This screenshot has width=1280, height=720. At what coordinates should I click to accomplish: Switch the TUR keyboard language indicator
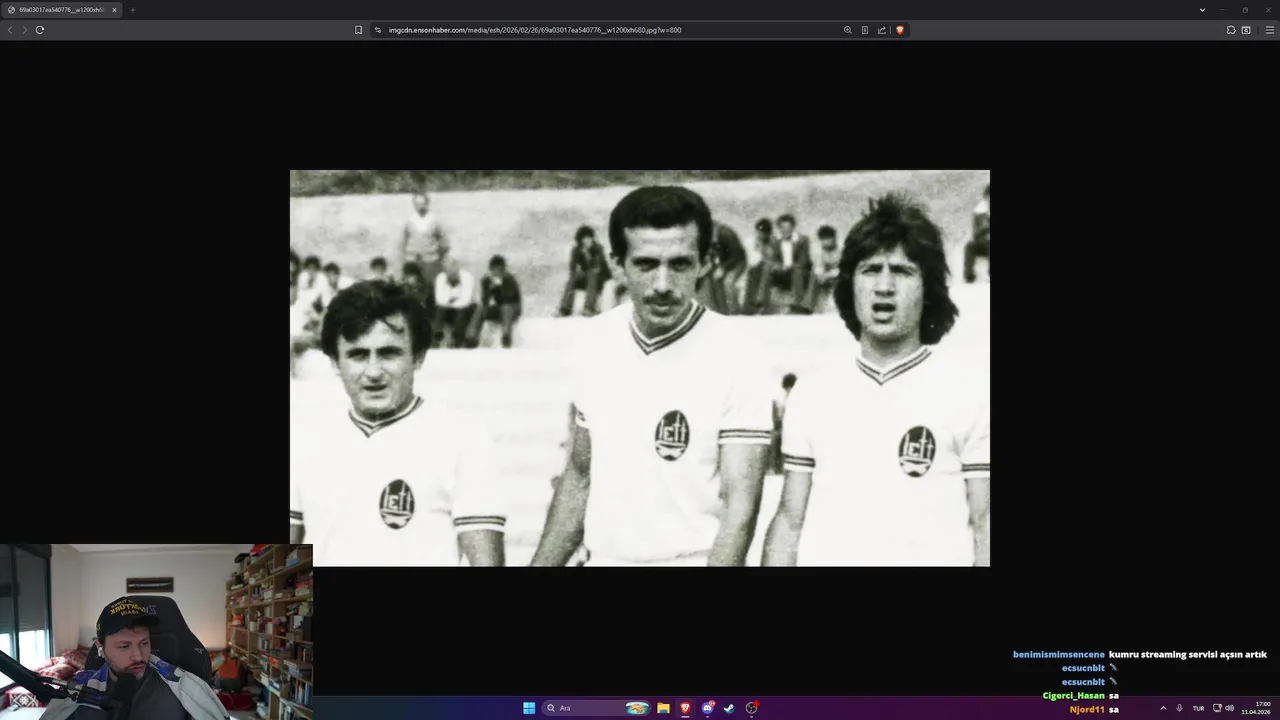click(x=1198, y=708)
